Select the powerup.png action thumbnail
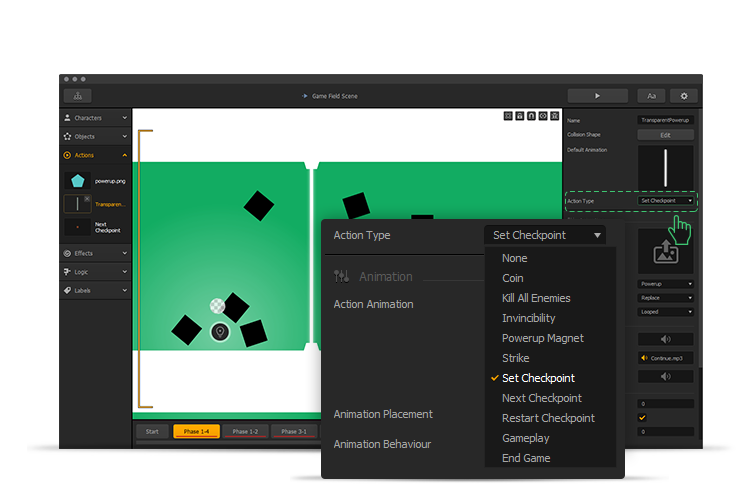This screenshot has height=503, width=756. [77, 181]
